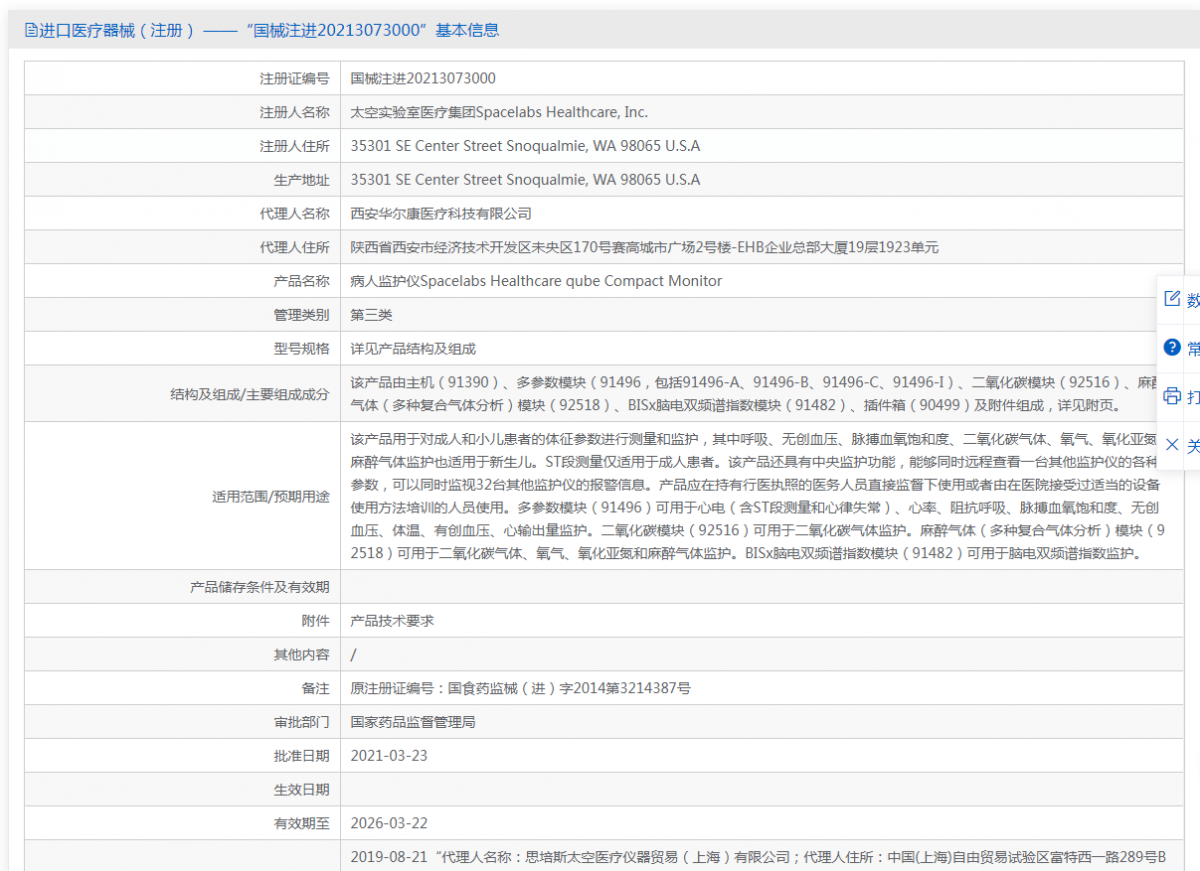Click the page heading 进口医疗器械（注册）基本信息
The height and width of the screenshot is (871, 1200).
[x=269, y=31]
